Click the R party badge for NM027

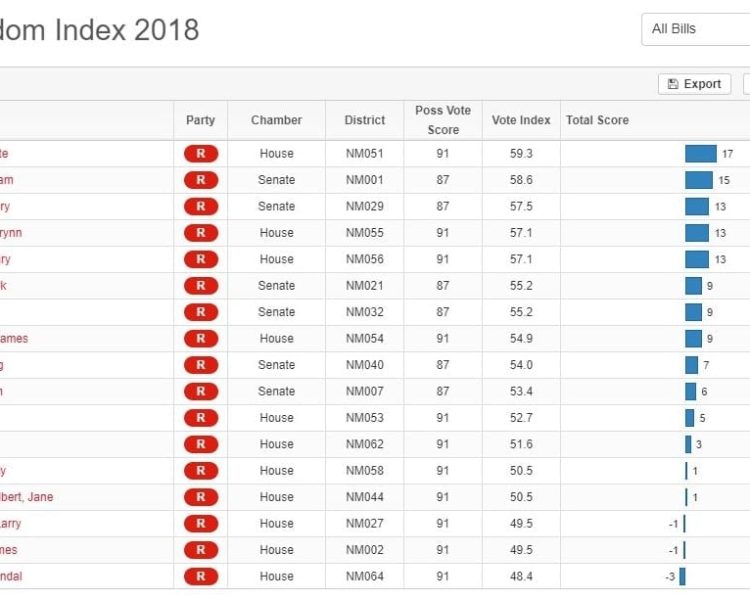point(200,523)
